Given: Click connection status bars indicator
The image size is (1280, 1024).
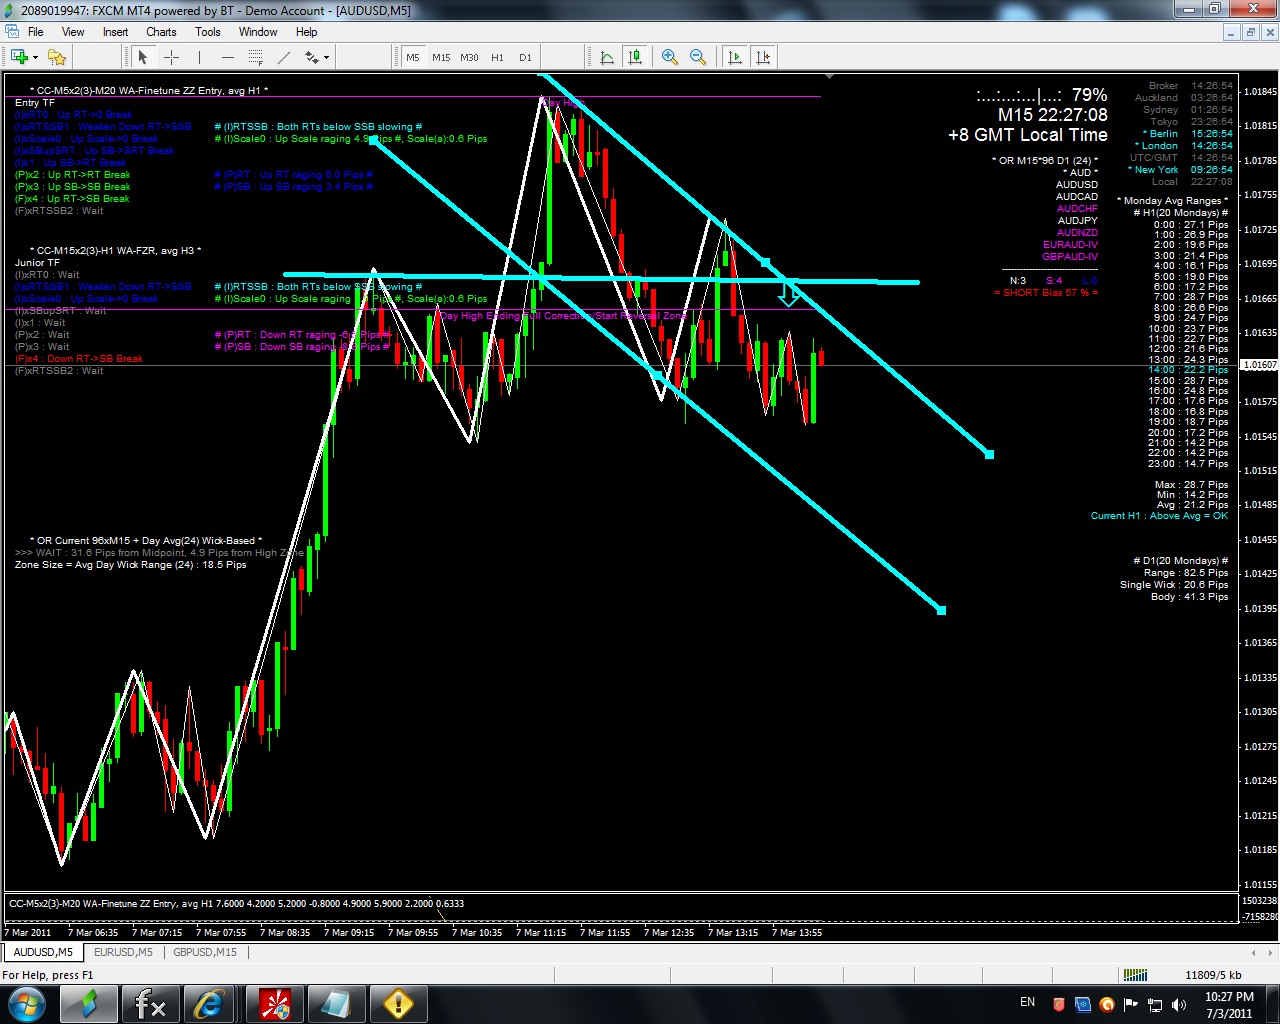Looking at the screenshot, I should coord(1135,975).
